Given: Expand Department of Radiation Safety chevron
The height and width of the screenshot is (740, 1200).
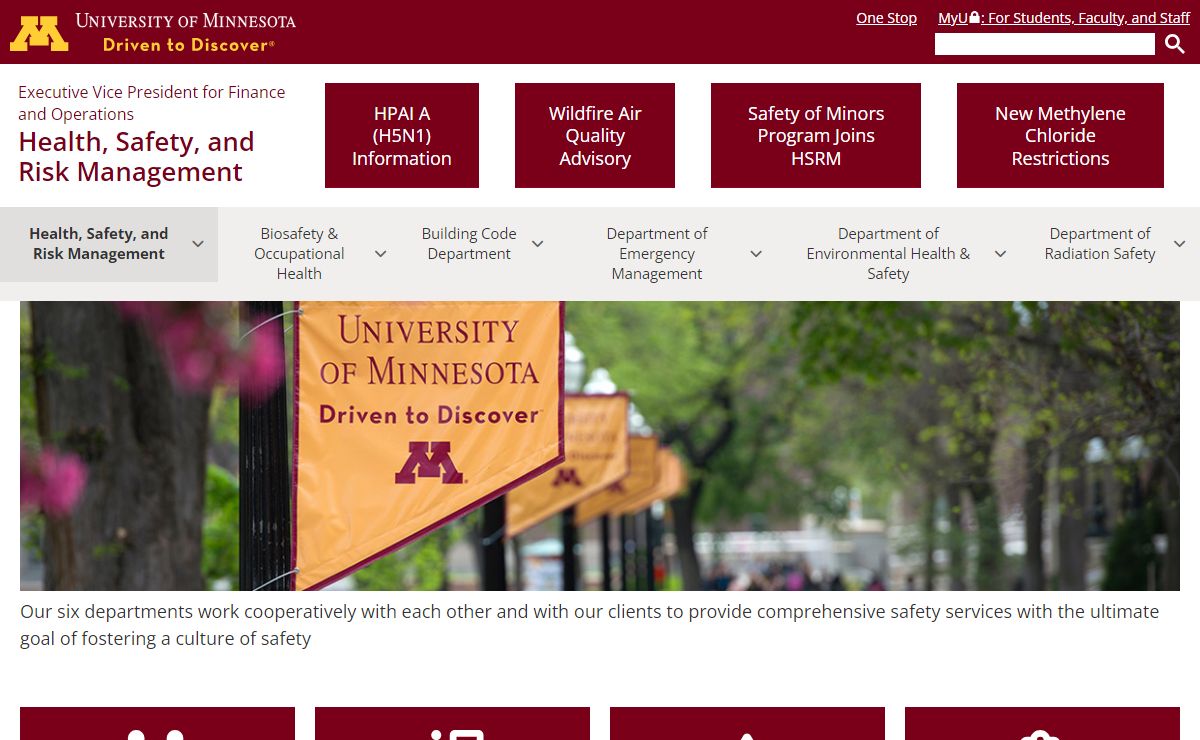Looking at the screenshot, I should 1180,244.
